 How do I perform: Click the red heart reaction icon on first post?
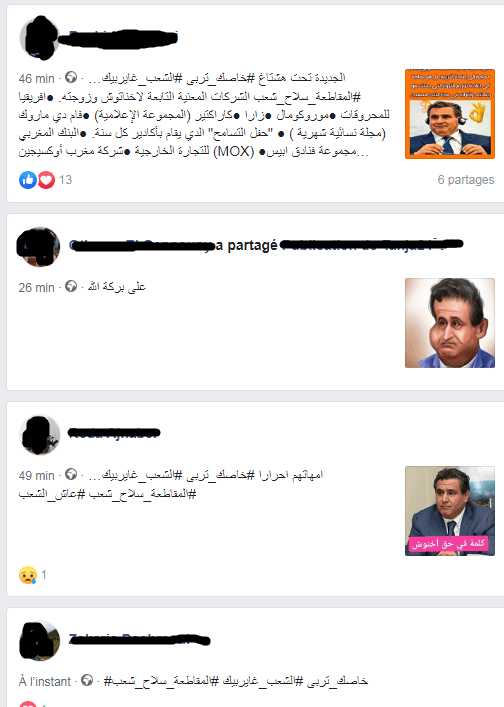coord(46,180)
